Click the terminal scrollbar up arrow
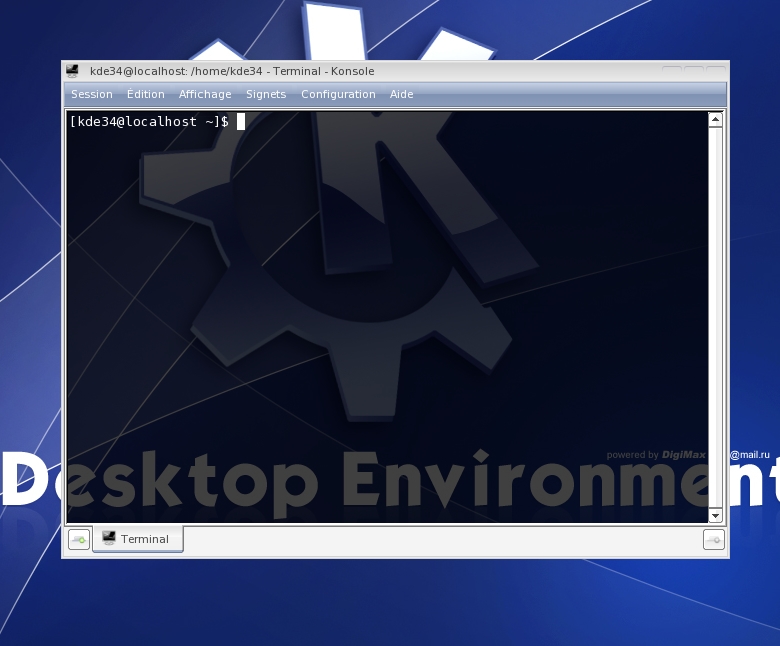The image size is (780, 646). pos(715,119)
